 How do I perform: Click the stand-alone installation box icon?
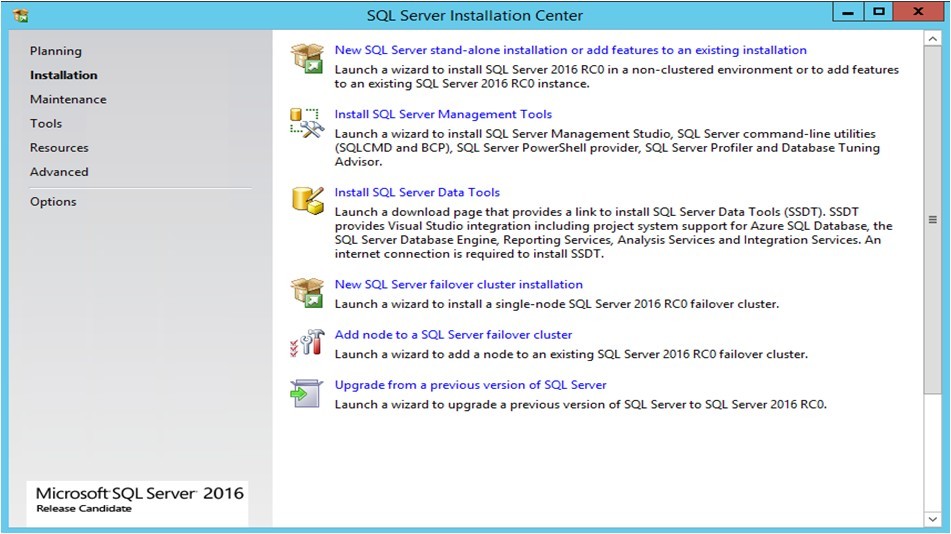pyautogui.click(x=307, y=58)
